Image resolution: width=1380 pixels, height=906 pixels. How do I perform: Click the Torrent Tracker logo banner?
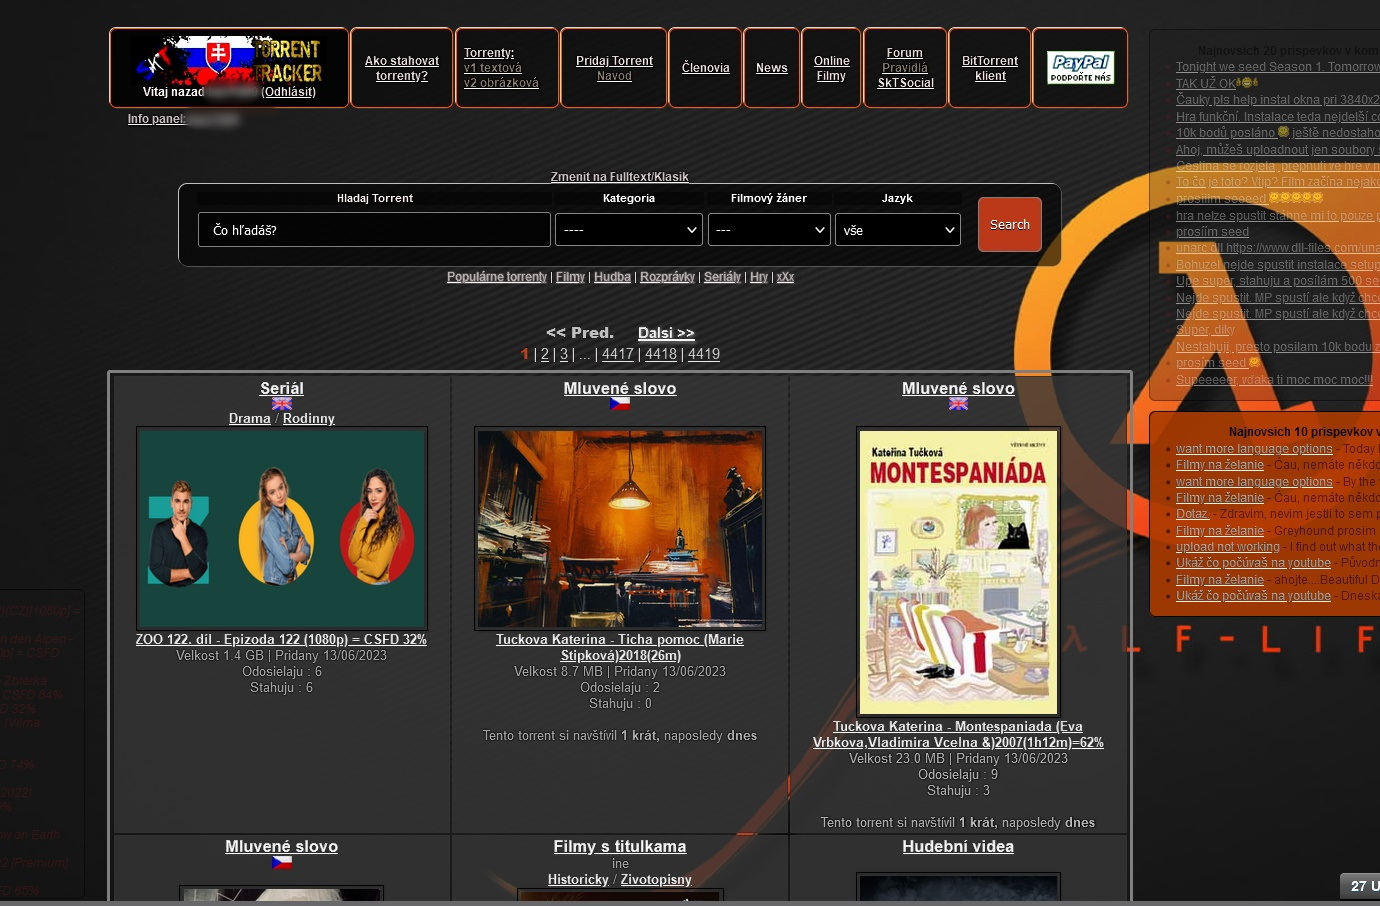coord(229,61)
